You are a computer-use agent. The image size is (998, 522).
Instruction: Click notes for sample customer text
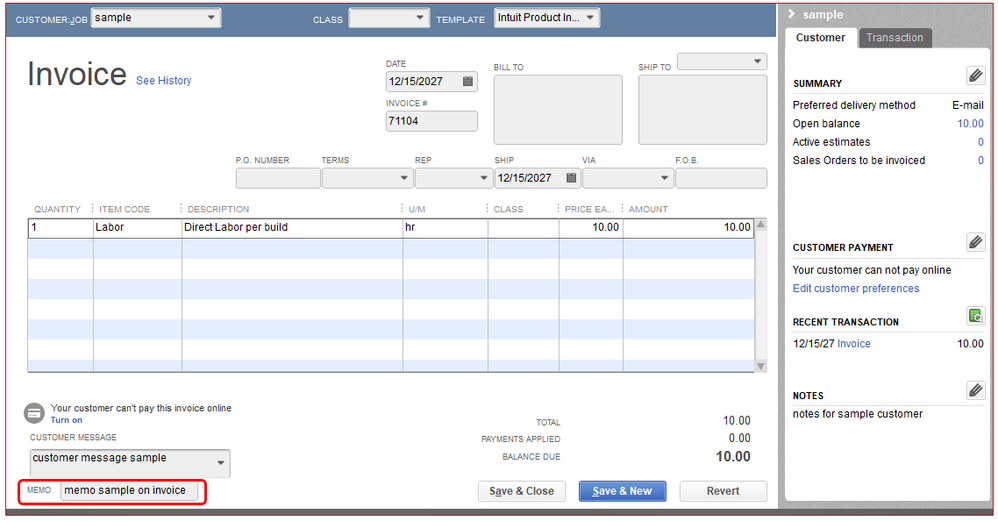tap(857, 414)
